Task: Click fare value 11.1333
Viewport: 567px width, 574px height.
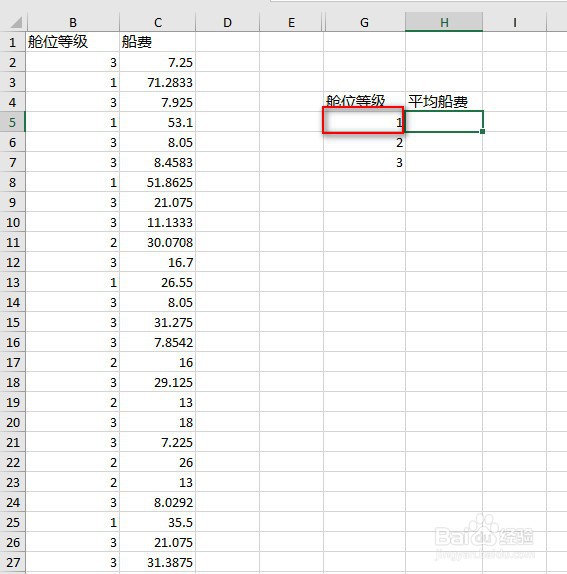Action: point(158,222)
